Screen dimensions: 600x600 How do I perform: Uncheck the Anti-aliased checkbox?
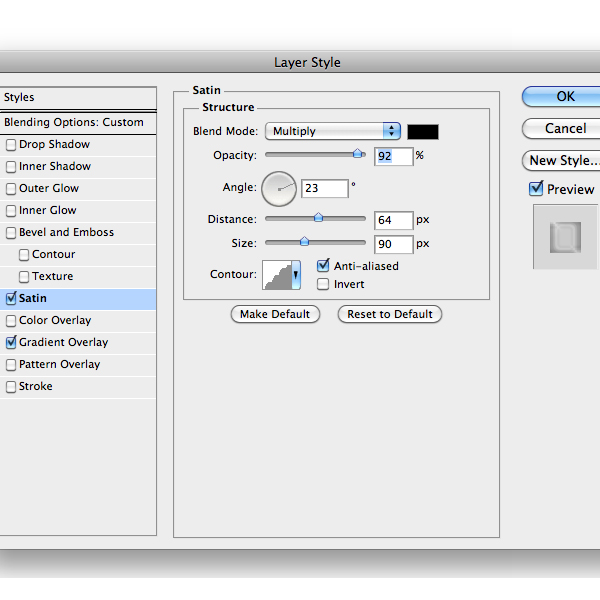pyautogui.click(x=323, y=266)
